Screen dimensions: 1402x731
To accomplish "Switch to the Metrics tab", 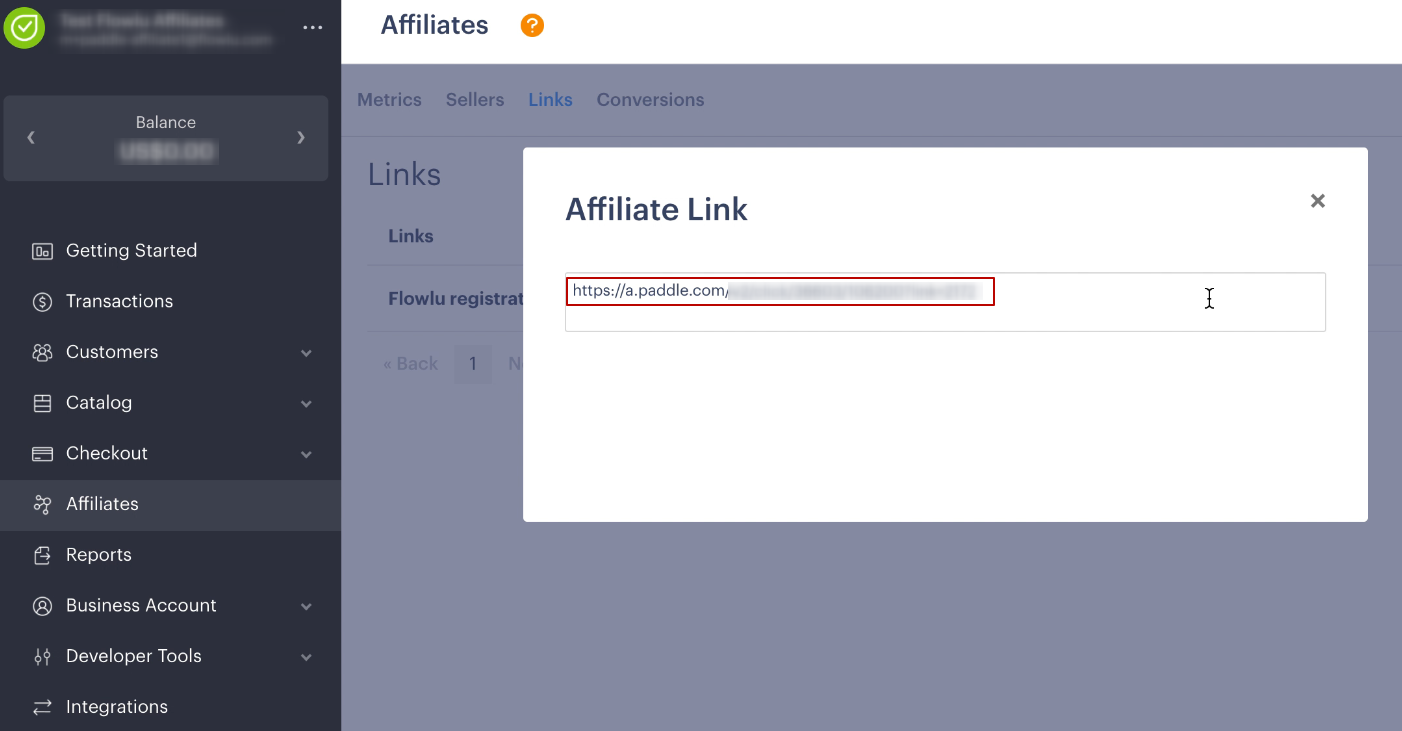I will (x=389, y=100).
